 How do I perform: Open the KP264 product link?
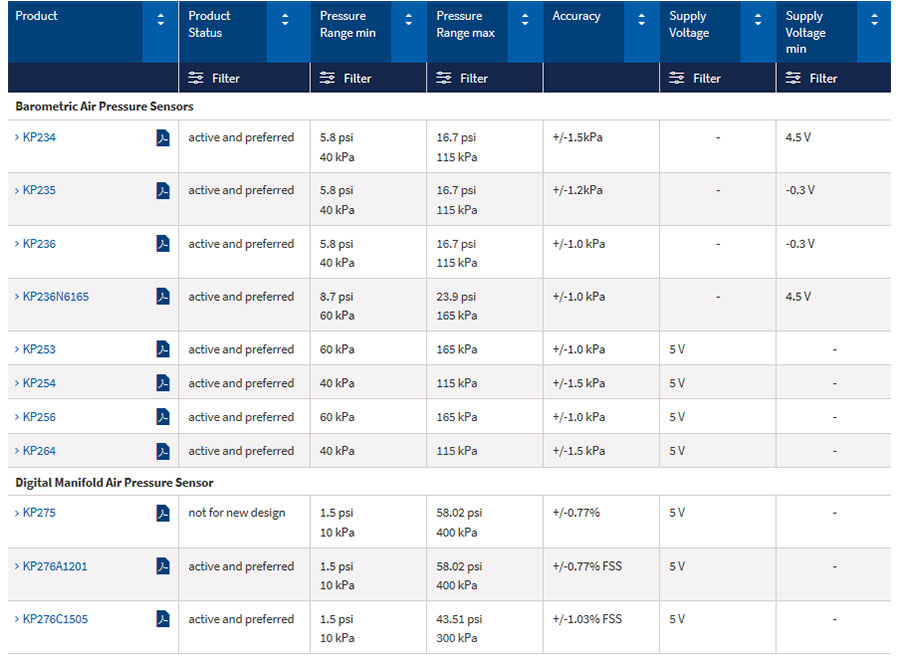point(39,451)
